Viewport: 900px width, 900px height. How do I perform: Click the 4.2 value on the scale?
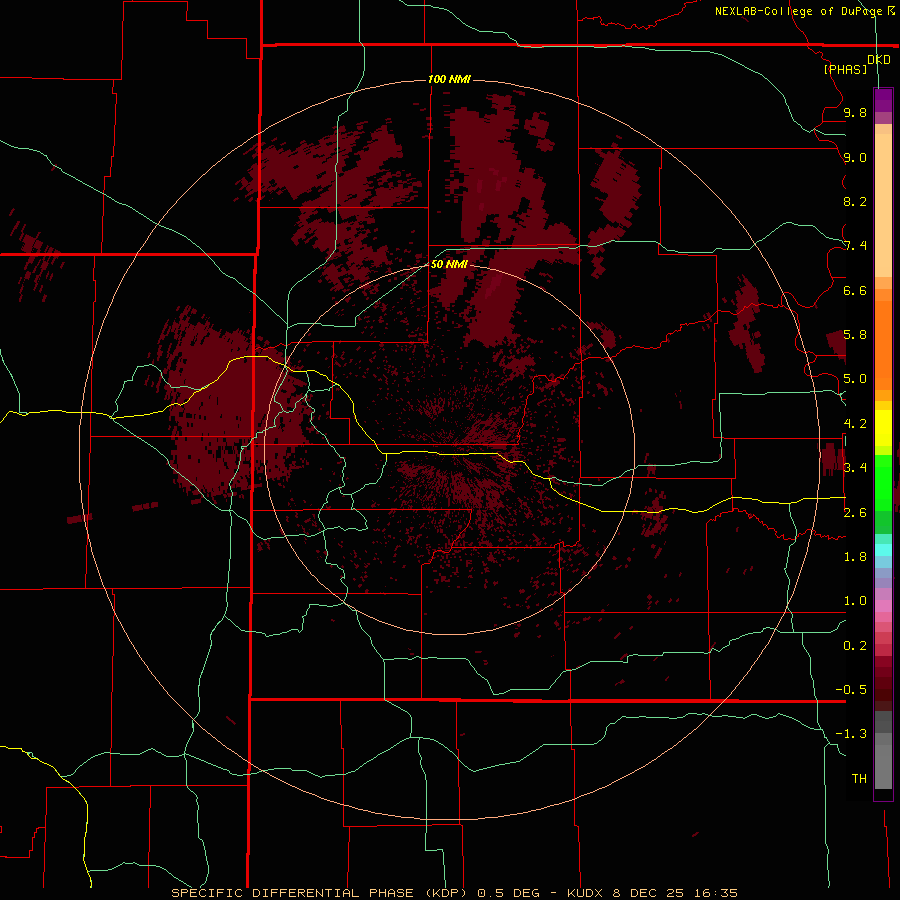pyautogui.click(x=855, y=424)
